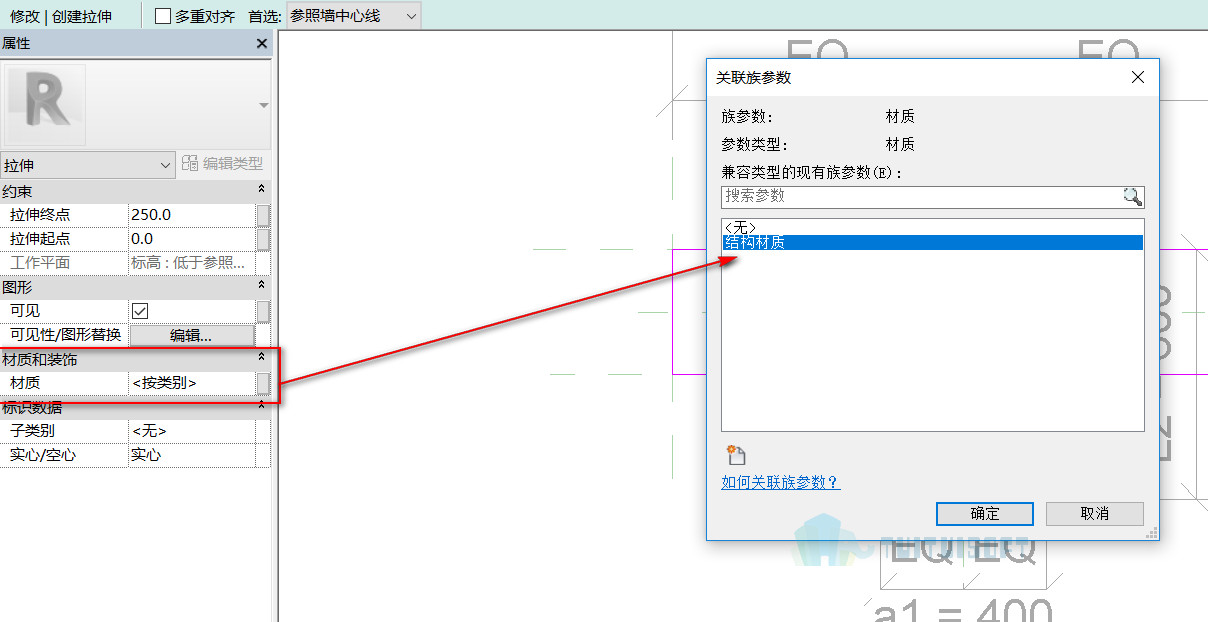Open the 如何关联族参数? help link
This screenshot has width=1208, height=622.
[x=780, y=483]
